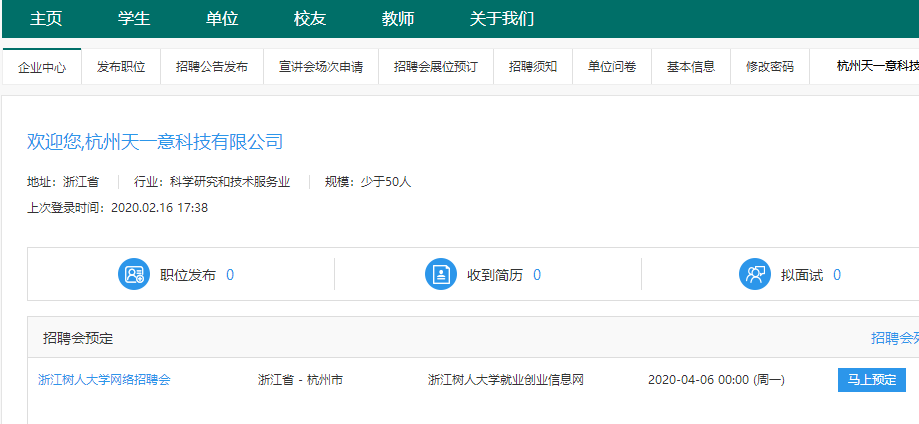Screen dimensions: 919x424
Task: Switch to the 基本信息 tab
Action: [x=691, y=67]
